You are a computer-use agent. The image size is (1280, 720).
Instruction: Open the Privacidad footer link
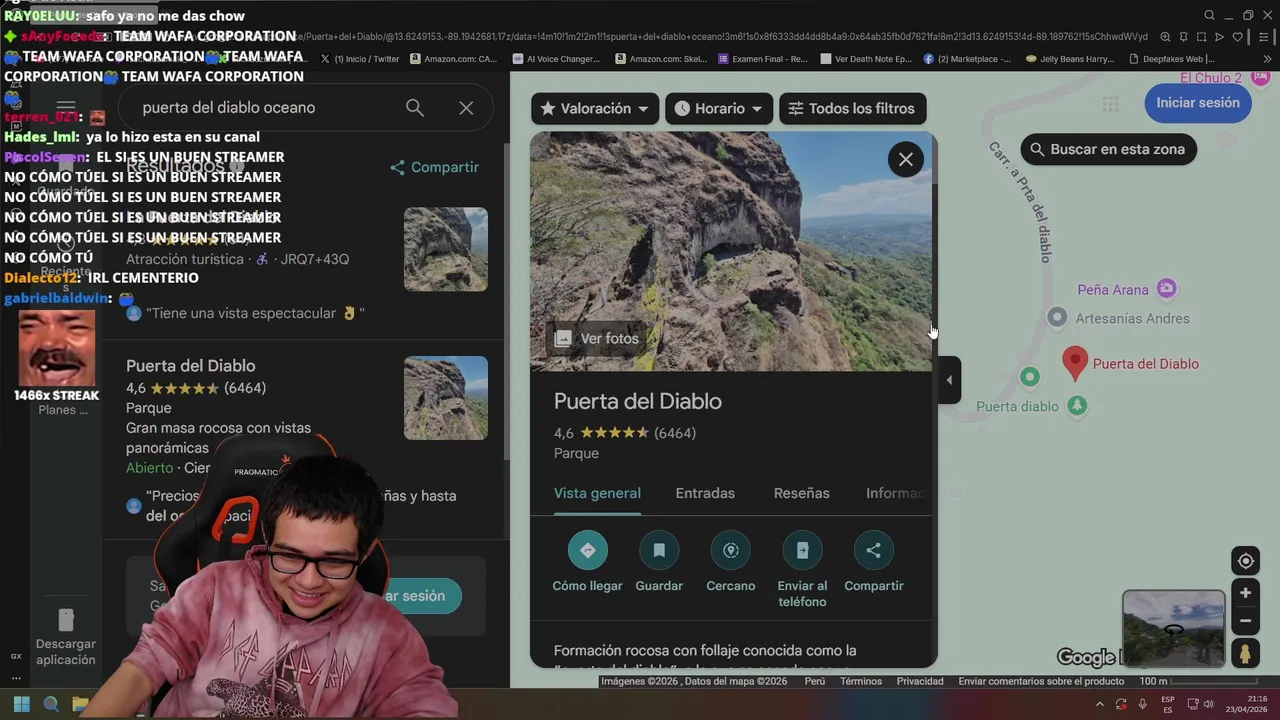coord(920,682)
